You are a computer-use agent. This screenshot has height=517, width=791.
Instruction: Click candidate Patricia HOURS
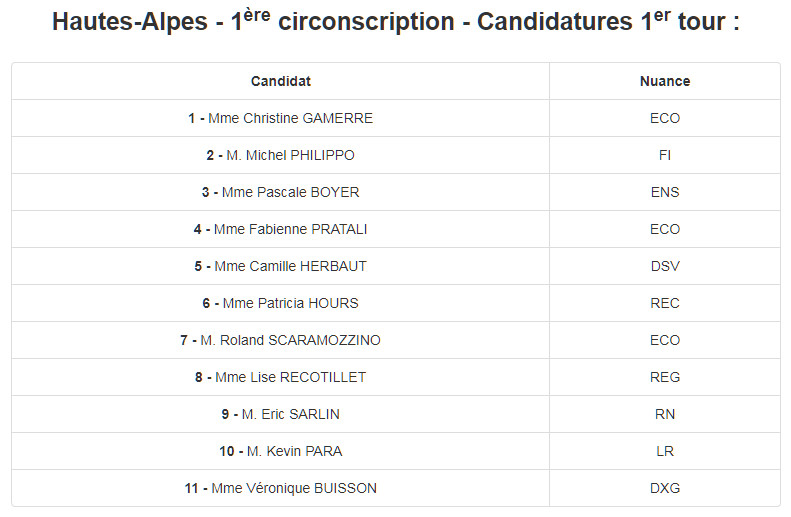click(x=290, y=303)
